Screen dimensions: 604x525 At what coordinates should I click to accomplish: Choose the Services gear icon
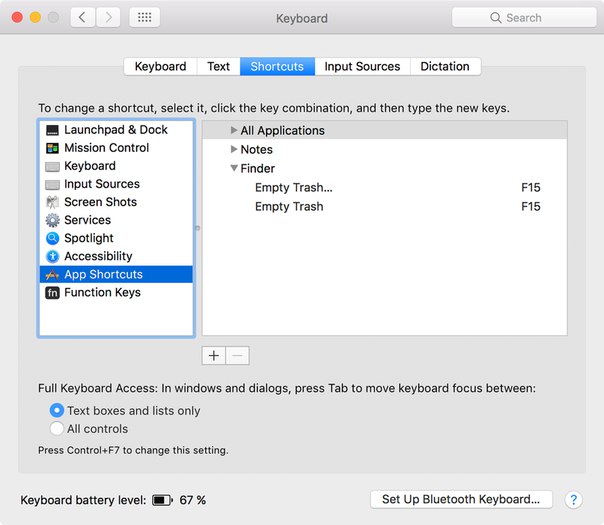pyautogui.click(x=53, y=220)
